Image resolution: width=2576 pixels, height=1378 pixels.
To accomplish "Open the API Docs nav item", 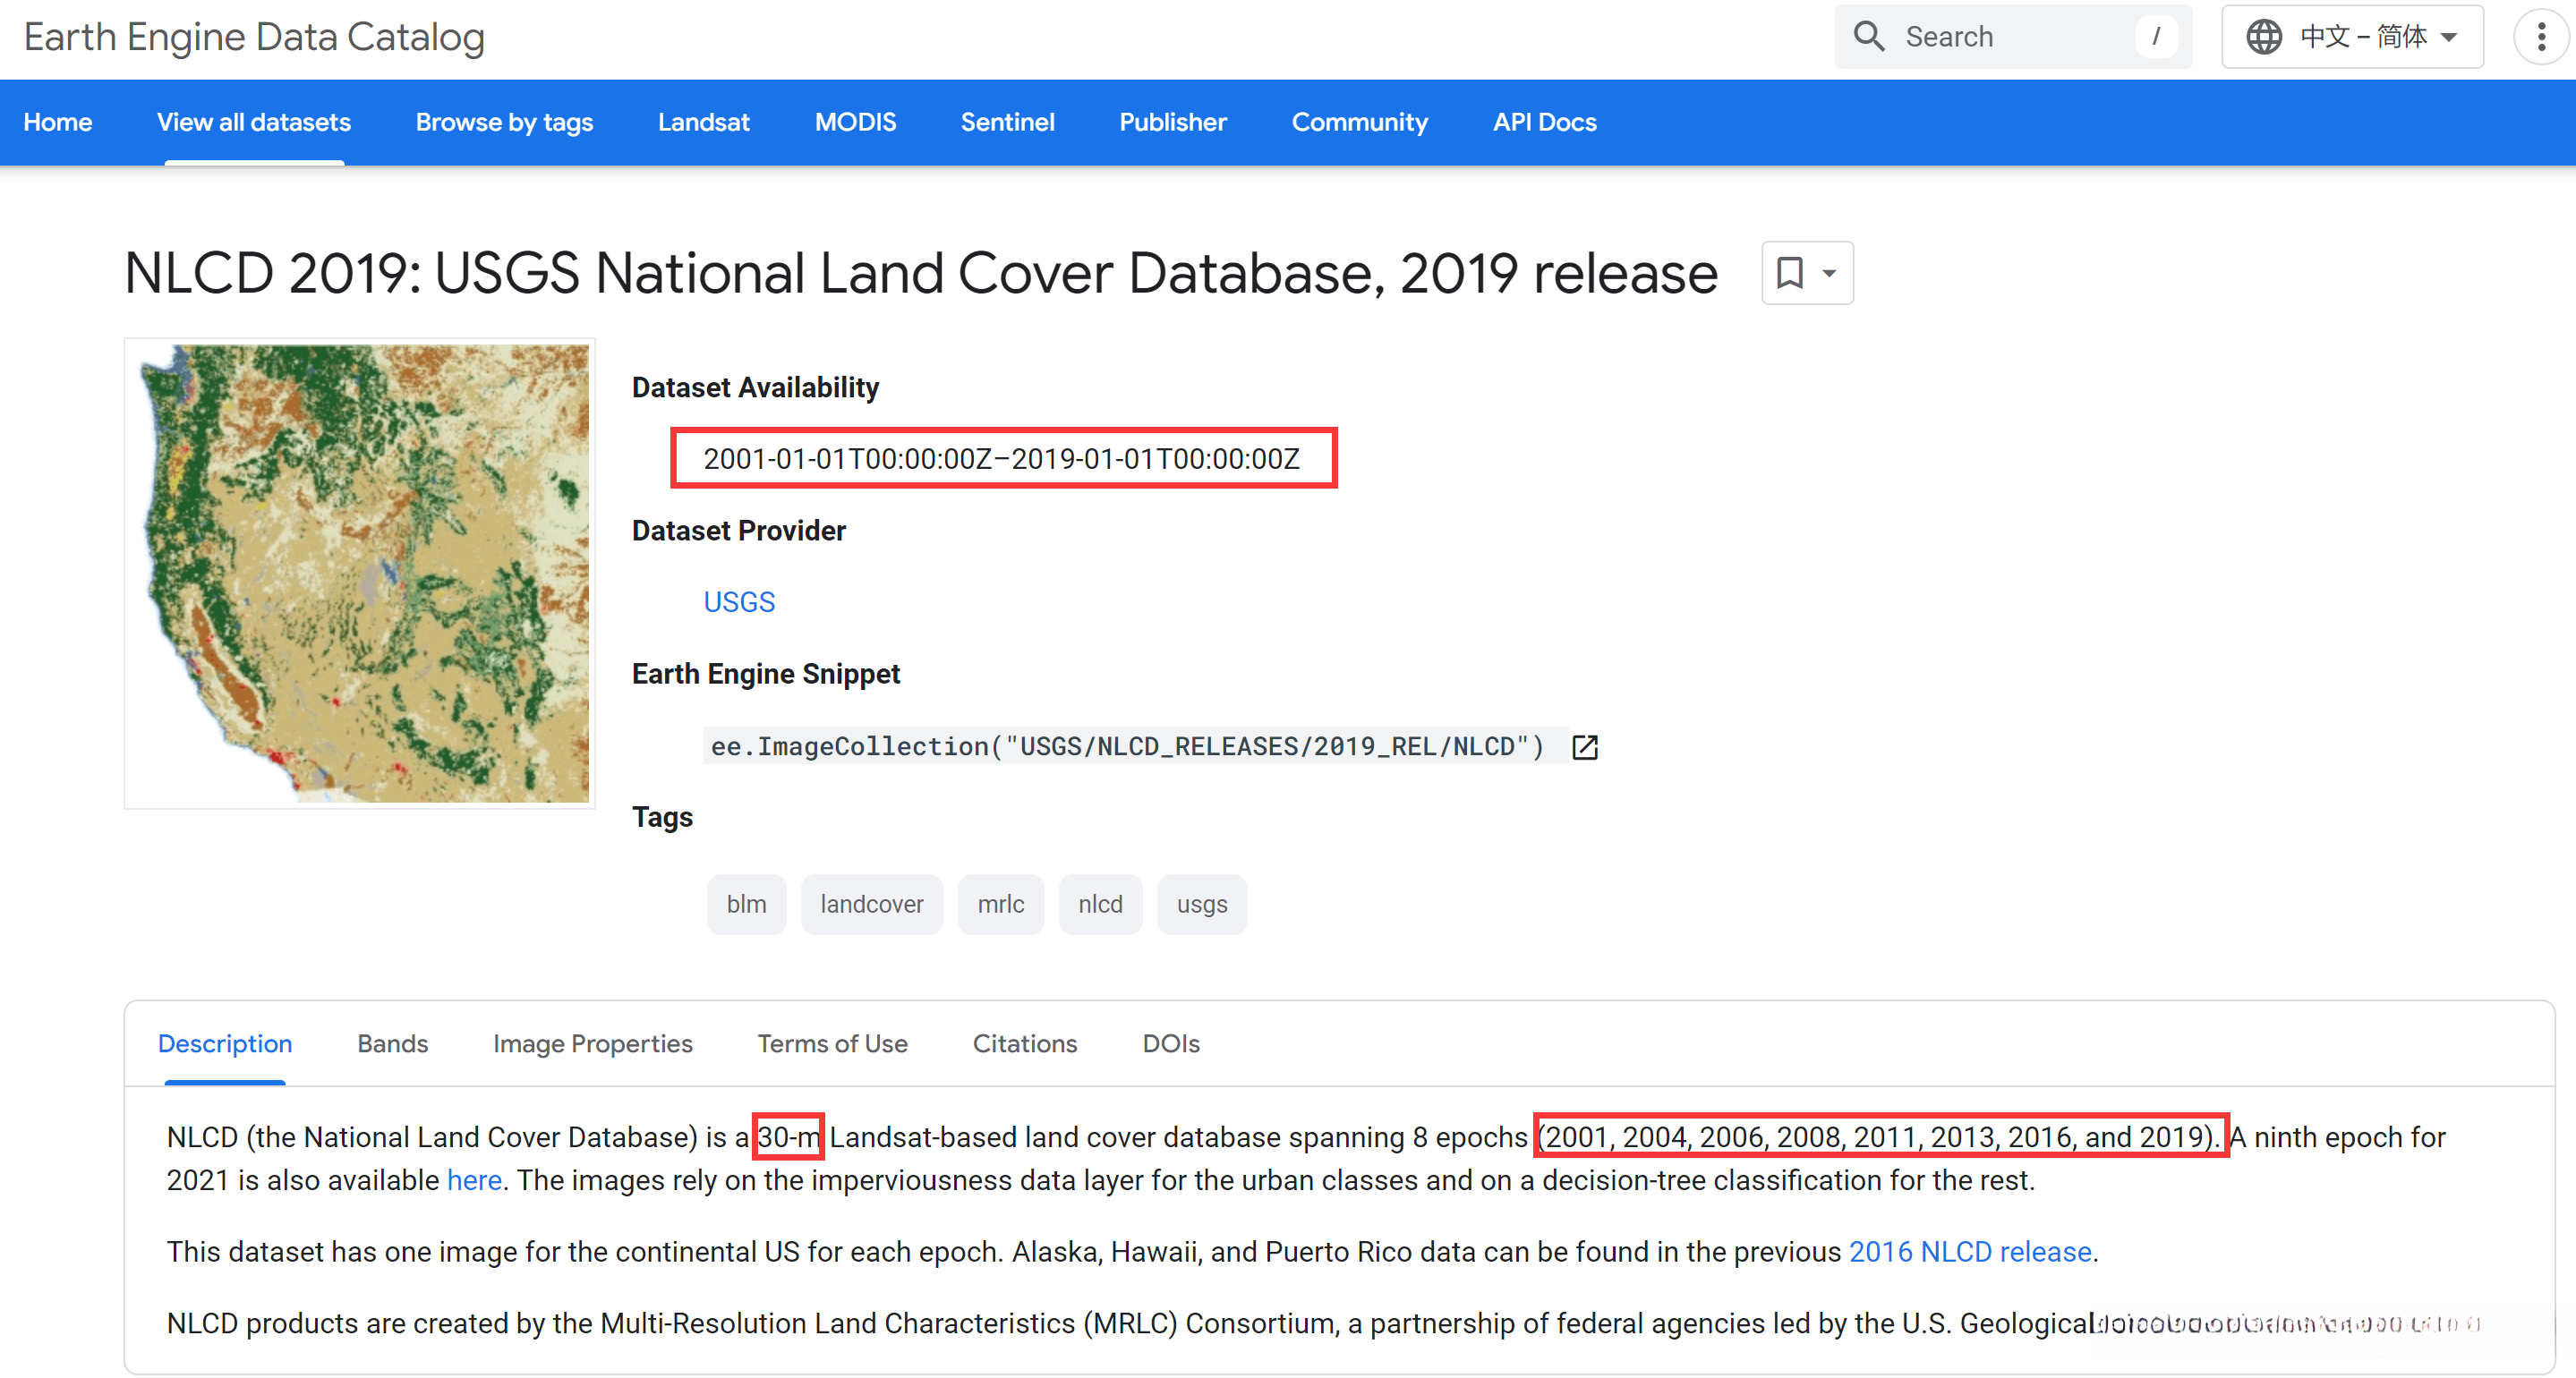I will pyautogui.click(x=1544, y=122).
